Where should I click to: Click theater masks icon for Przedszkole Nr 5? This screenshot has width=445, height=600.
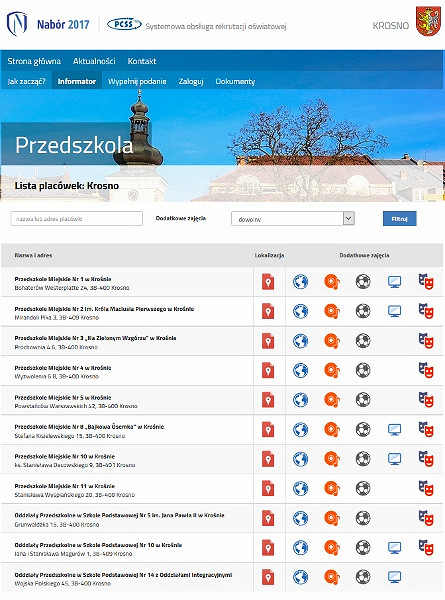point(426,399)
